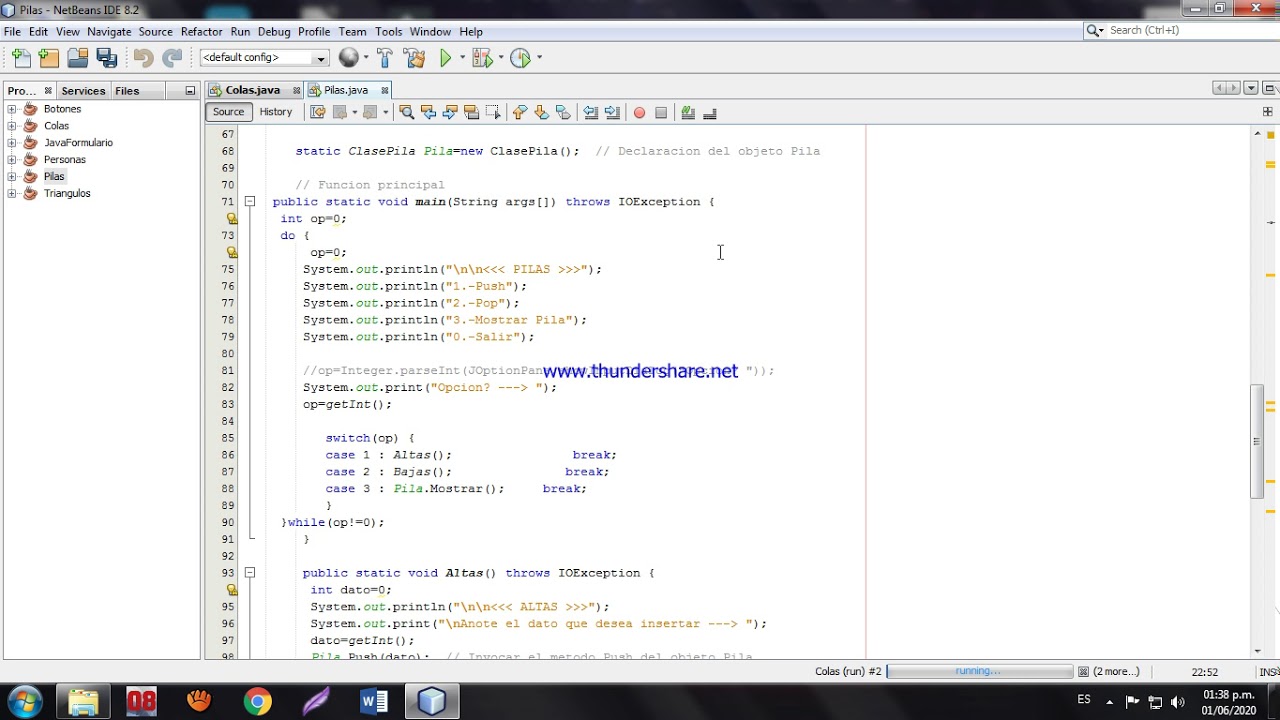Open the Profile Project dropdown arrow

[x=539, y=58]
